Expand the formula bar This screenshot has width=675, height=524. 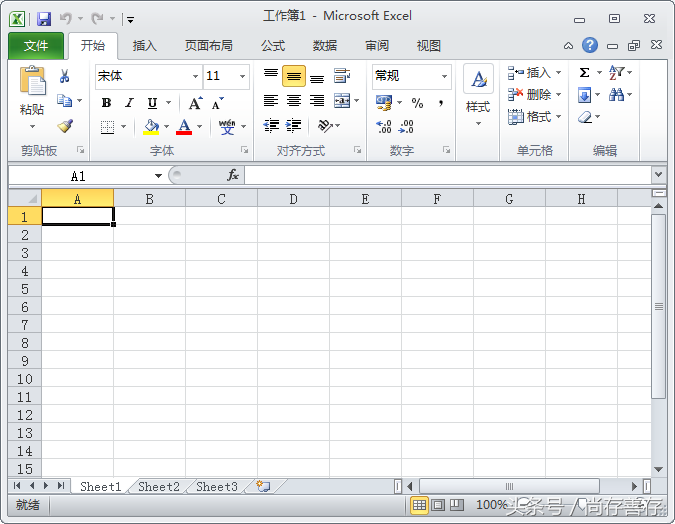coord(658,175)
